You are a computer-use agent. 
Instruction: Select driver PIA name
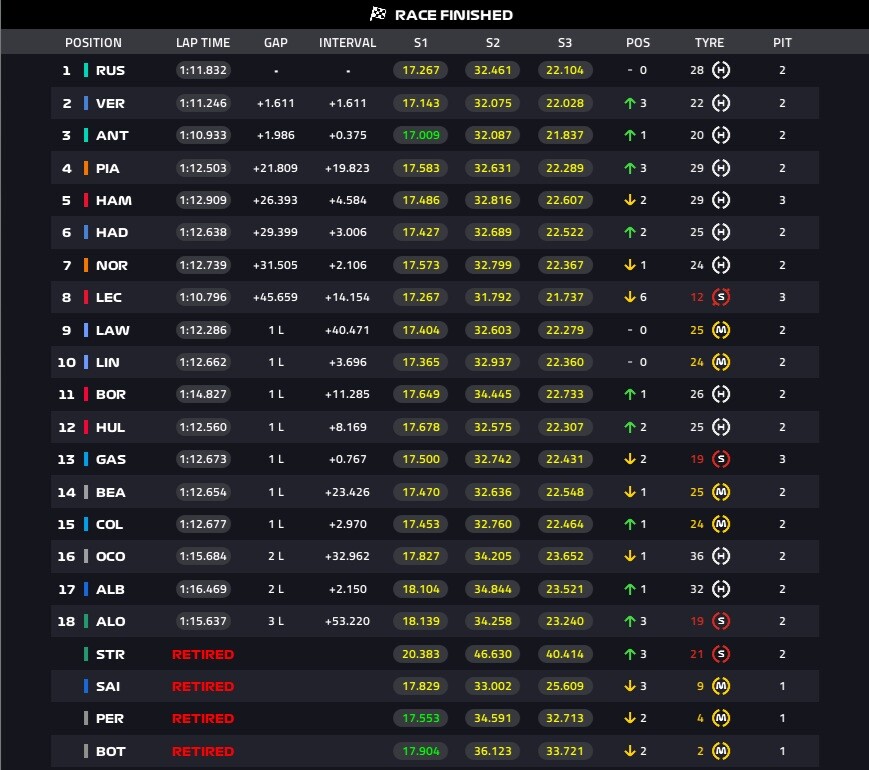[108, 168]
